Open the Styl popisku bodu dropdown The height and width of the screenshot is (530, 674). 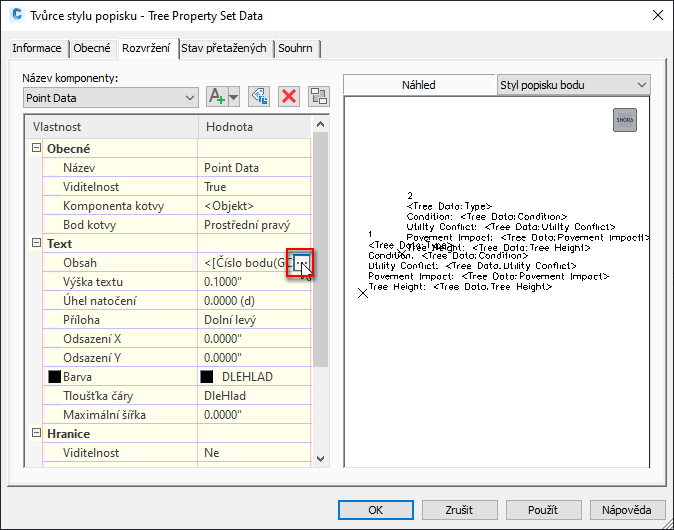573,85
